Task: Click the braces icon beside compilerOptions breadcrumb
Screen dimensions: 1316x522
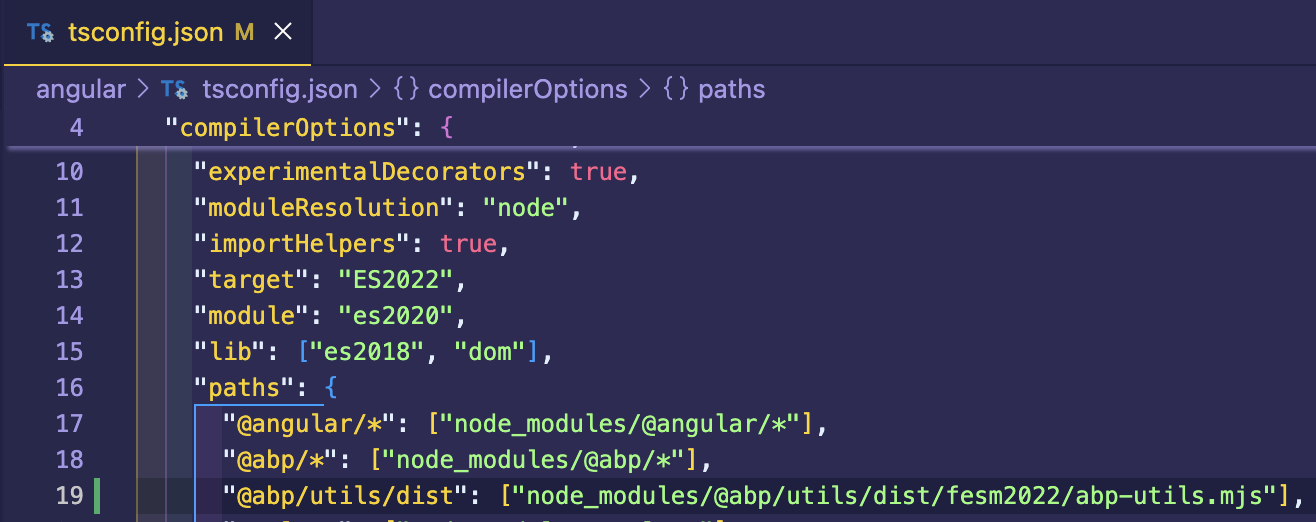Action: pos(405,90)
